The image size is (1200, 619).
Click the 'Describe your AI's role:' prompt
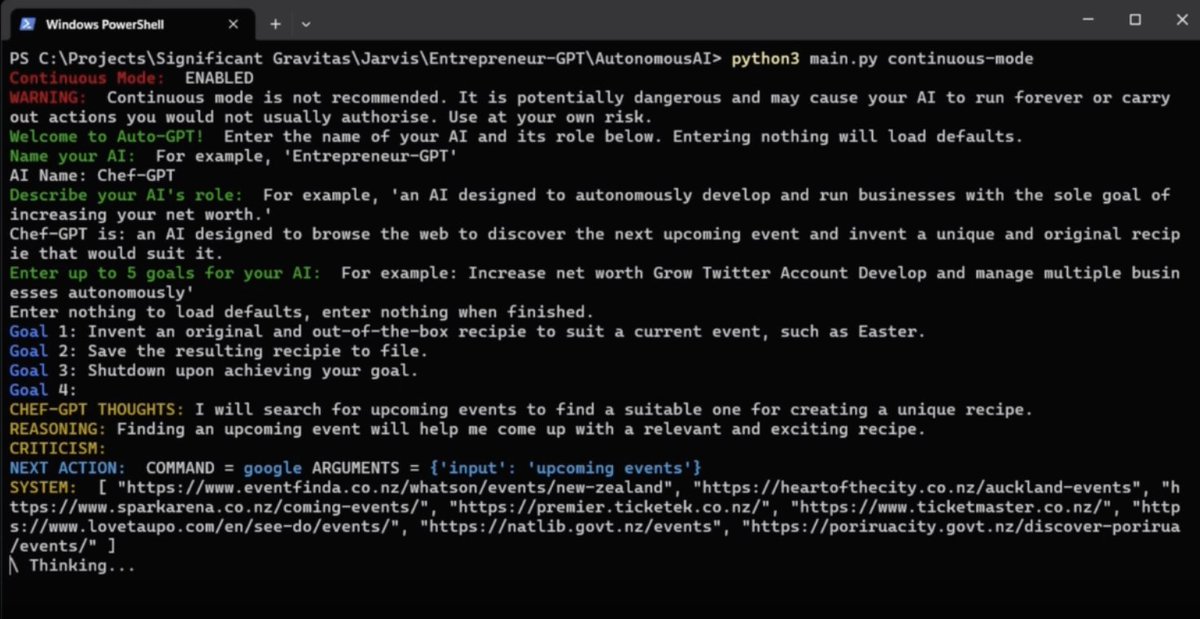point(126,195)
